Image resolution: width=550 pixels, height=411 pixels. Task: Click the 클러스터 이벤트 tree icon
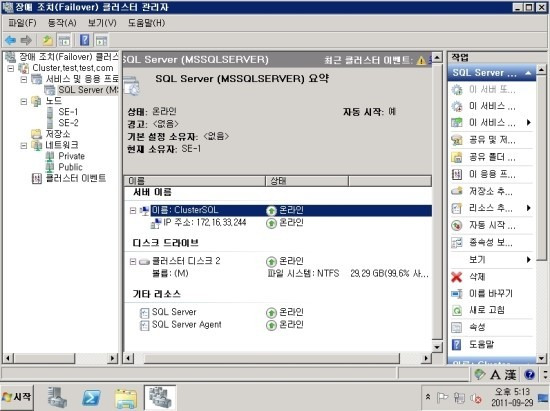pos(37,178)
